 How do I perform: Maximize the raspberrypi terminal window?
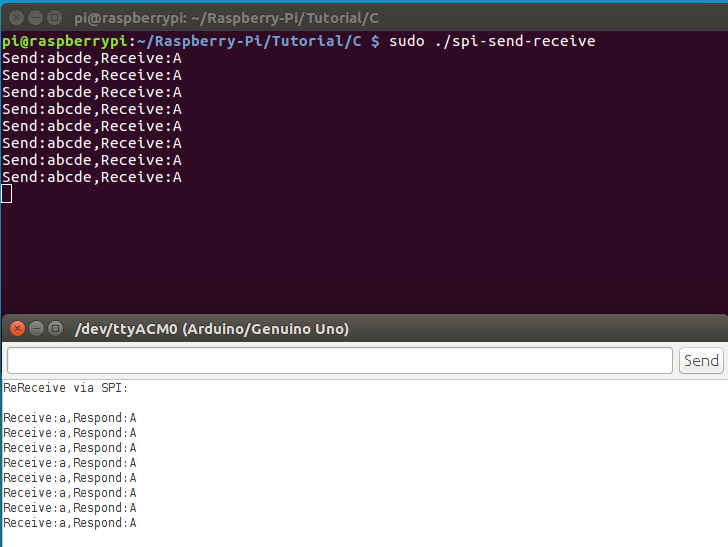pyautogui.click(x=52, y=17)
